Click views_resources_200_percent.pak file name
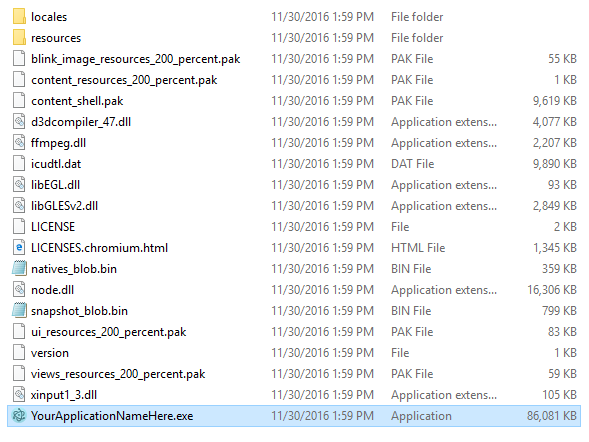 click(x=118, y=374)
